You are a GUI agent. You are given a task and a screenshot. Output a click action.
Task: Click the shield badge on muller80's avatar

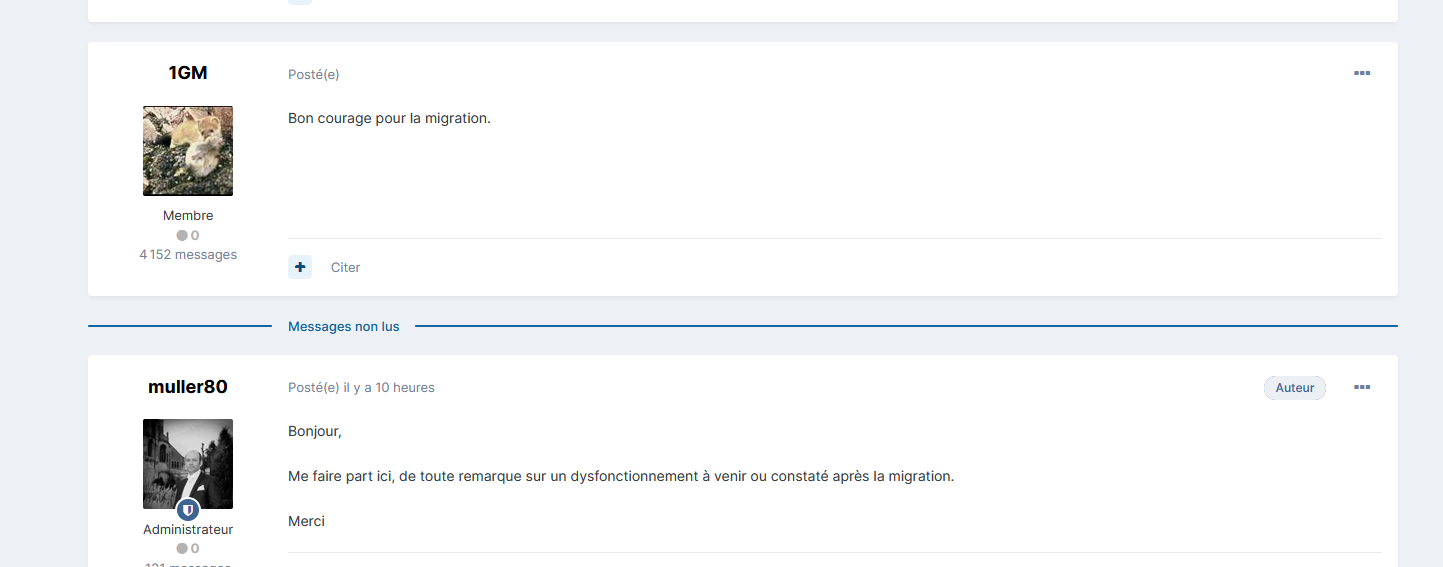coord(188,510)
